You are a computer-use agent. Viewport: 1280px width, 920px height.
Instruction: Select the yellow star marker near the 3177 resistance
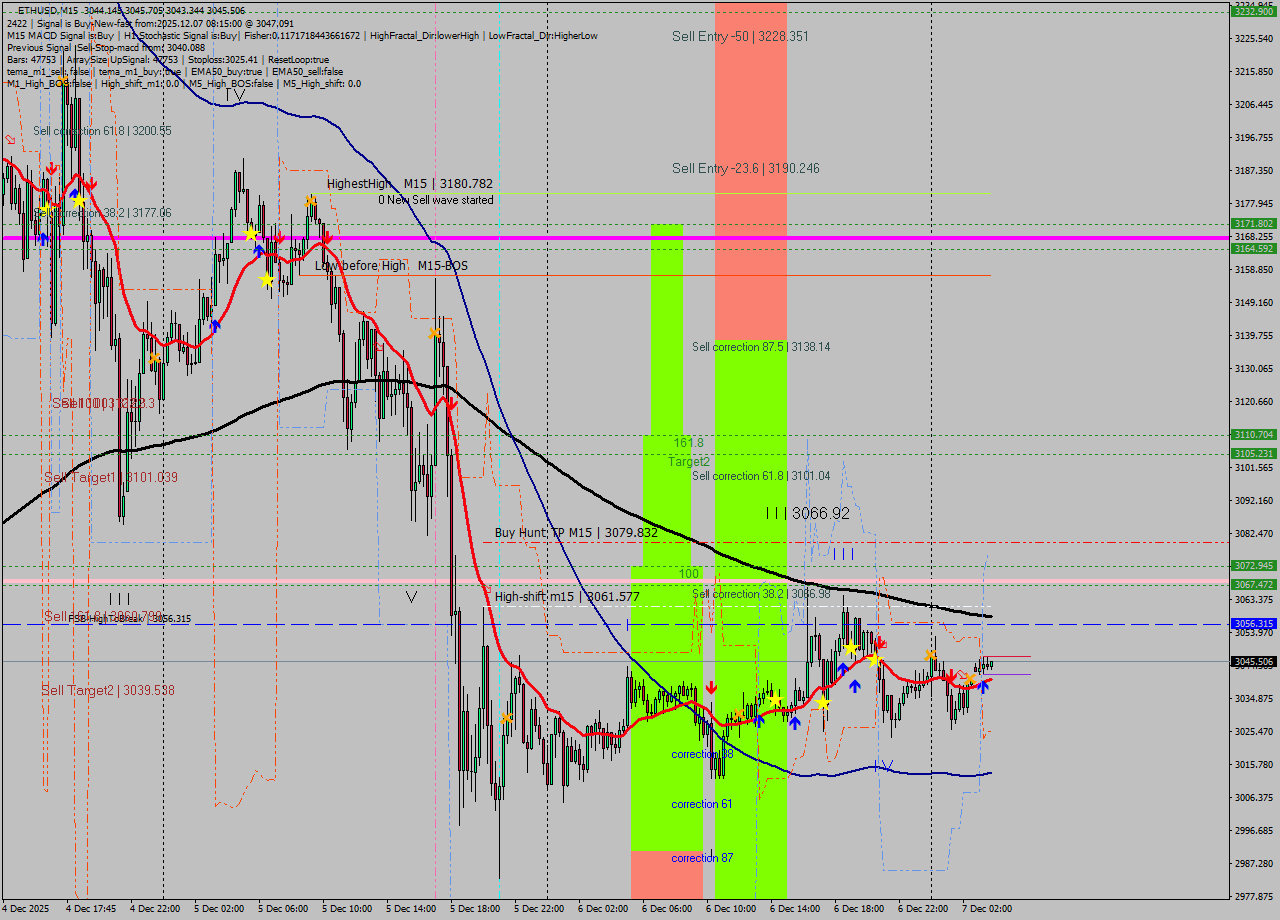(x=80, y=201)
